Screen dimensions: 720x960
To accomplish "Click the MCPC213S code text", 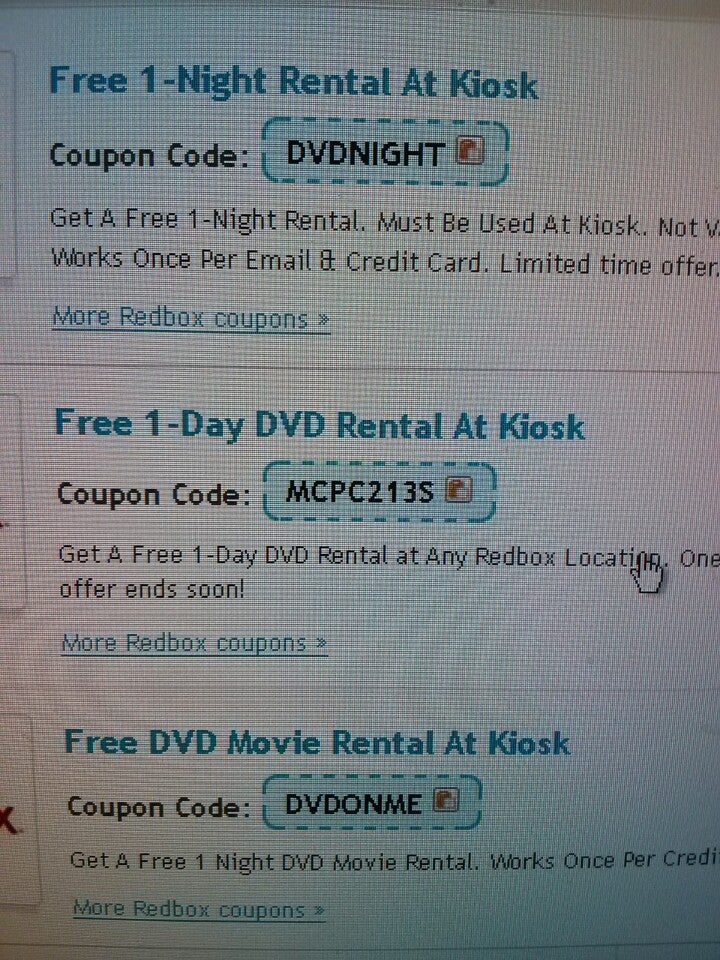I will pos(360,492).
